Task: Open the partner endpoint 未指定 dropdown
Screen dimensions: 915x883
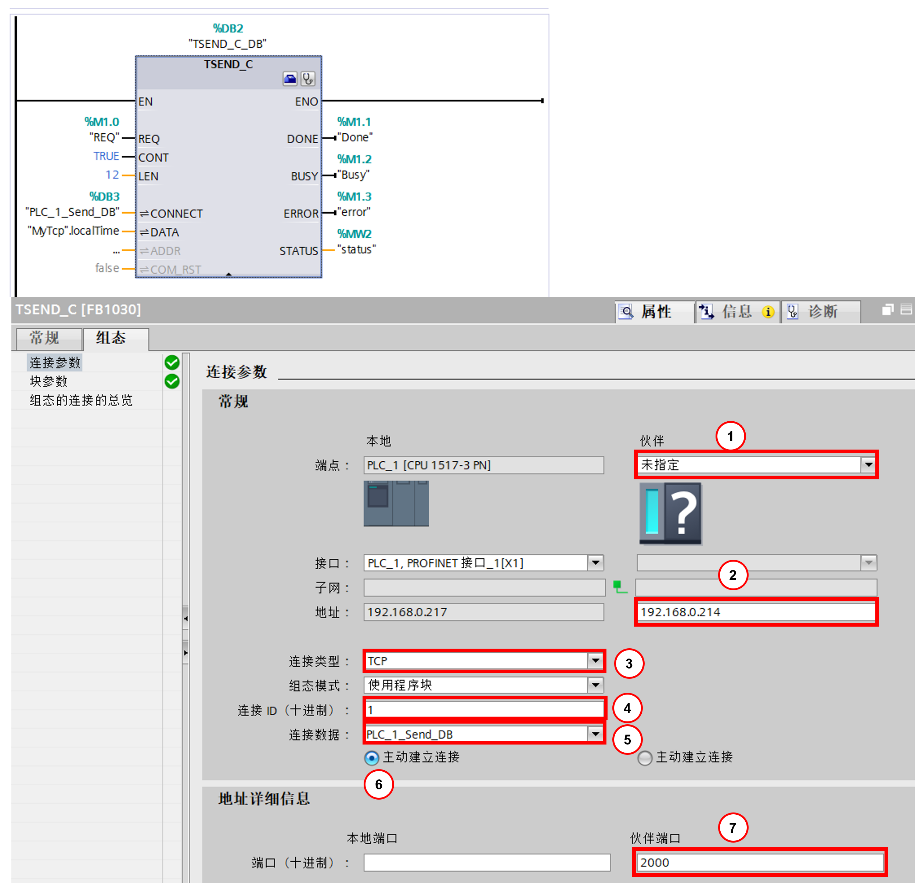Action: [868, 465]
